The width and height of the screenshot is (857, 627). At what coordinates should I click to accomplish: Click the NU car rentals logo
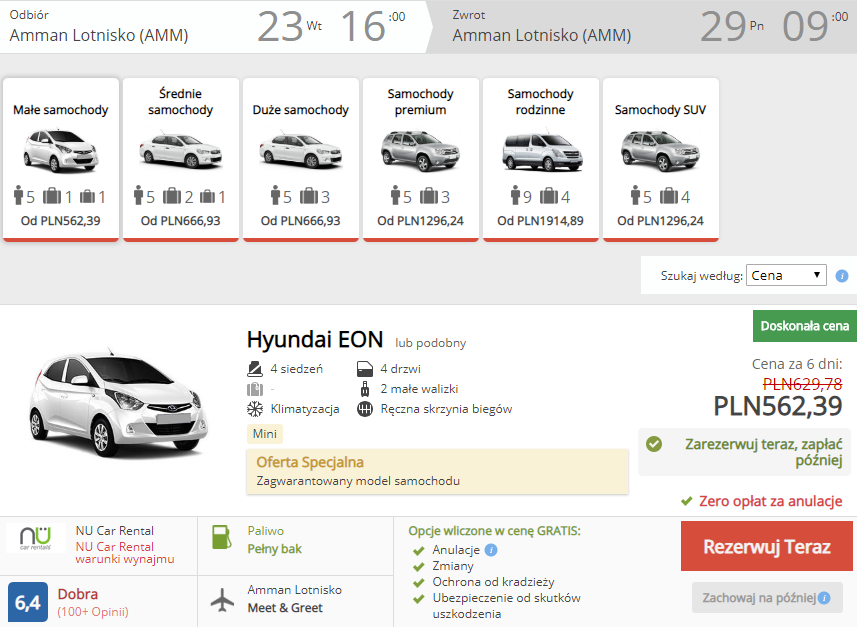point(36,538)
